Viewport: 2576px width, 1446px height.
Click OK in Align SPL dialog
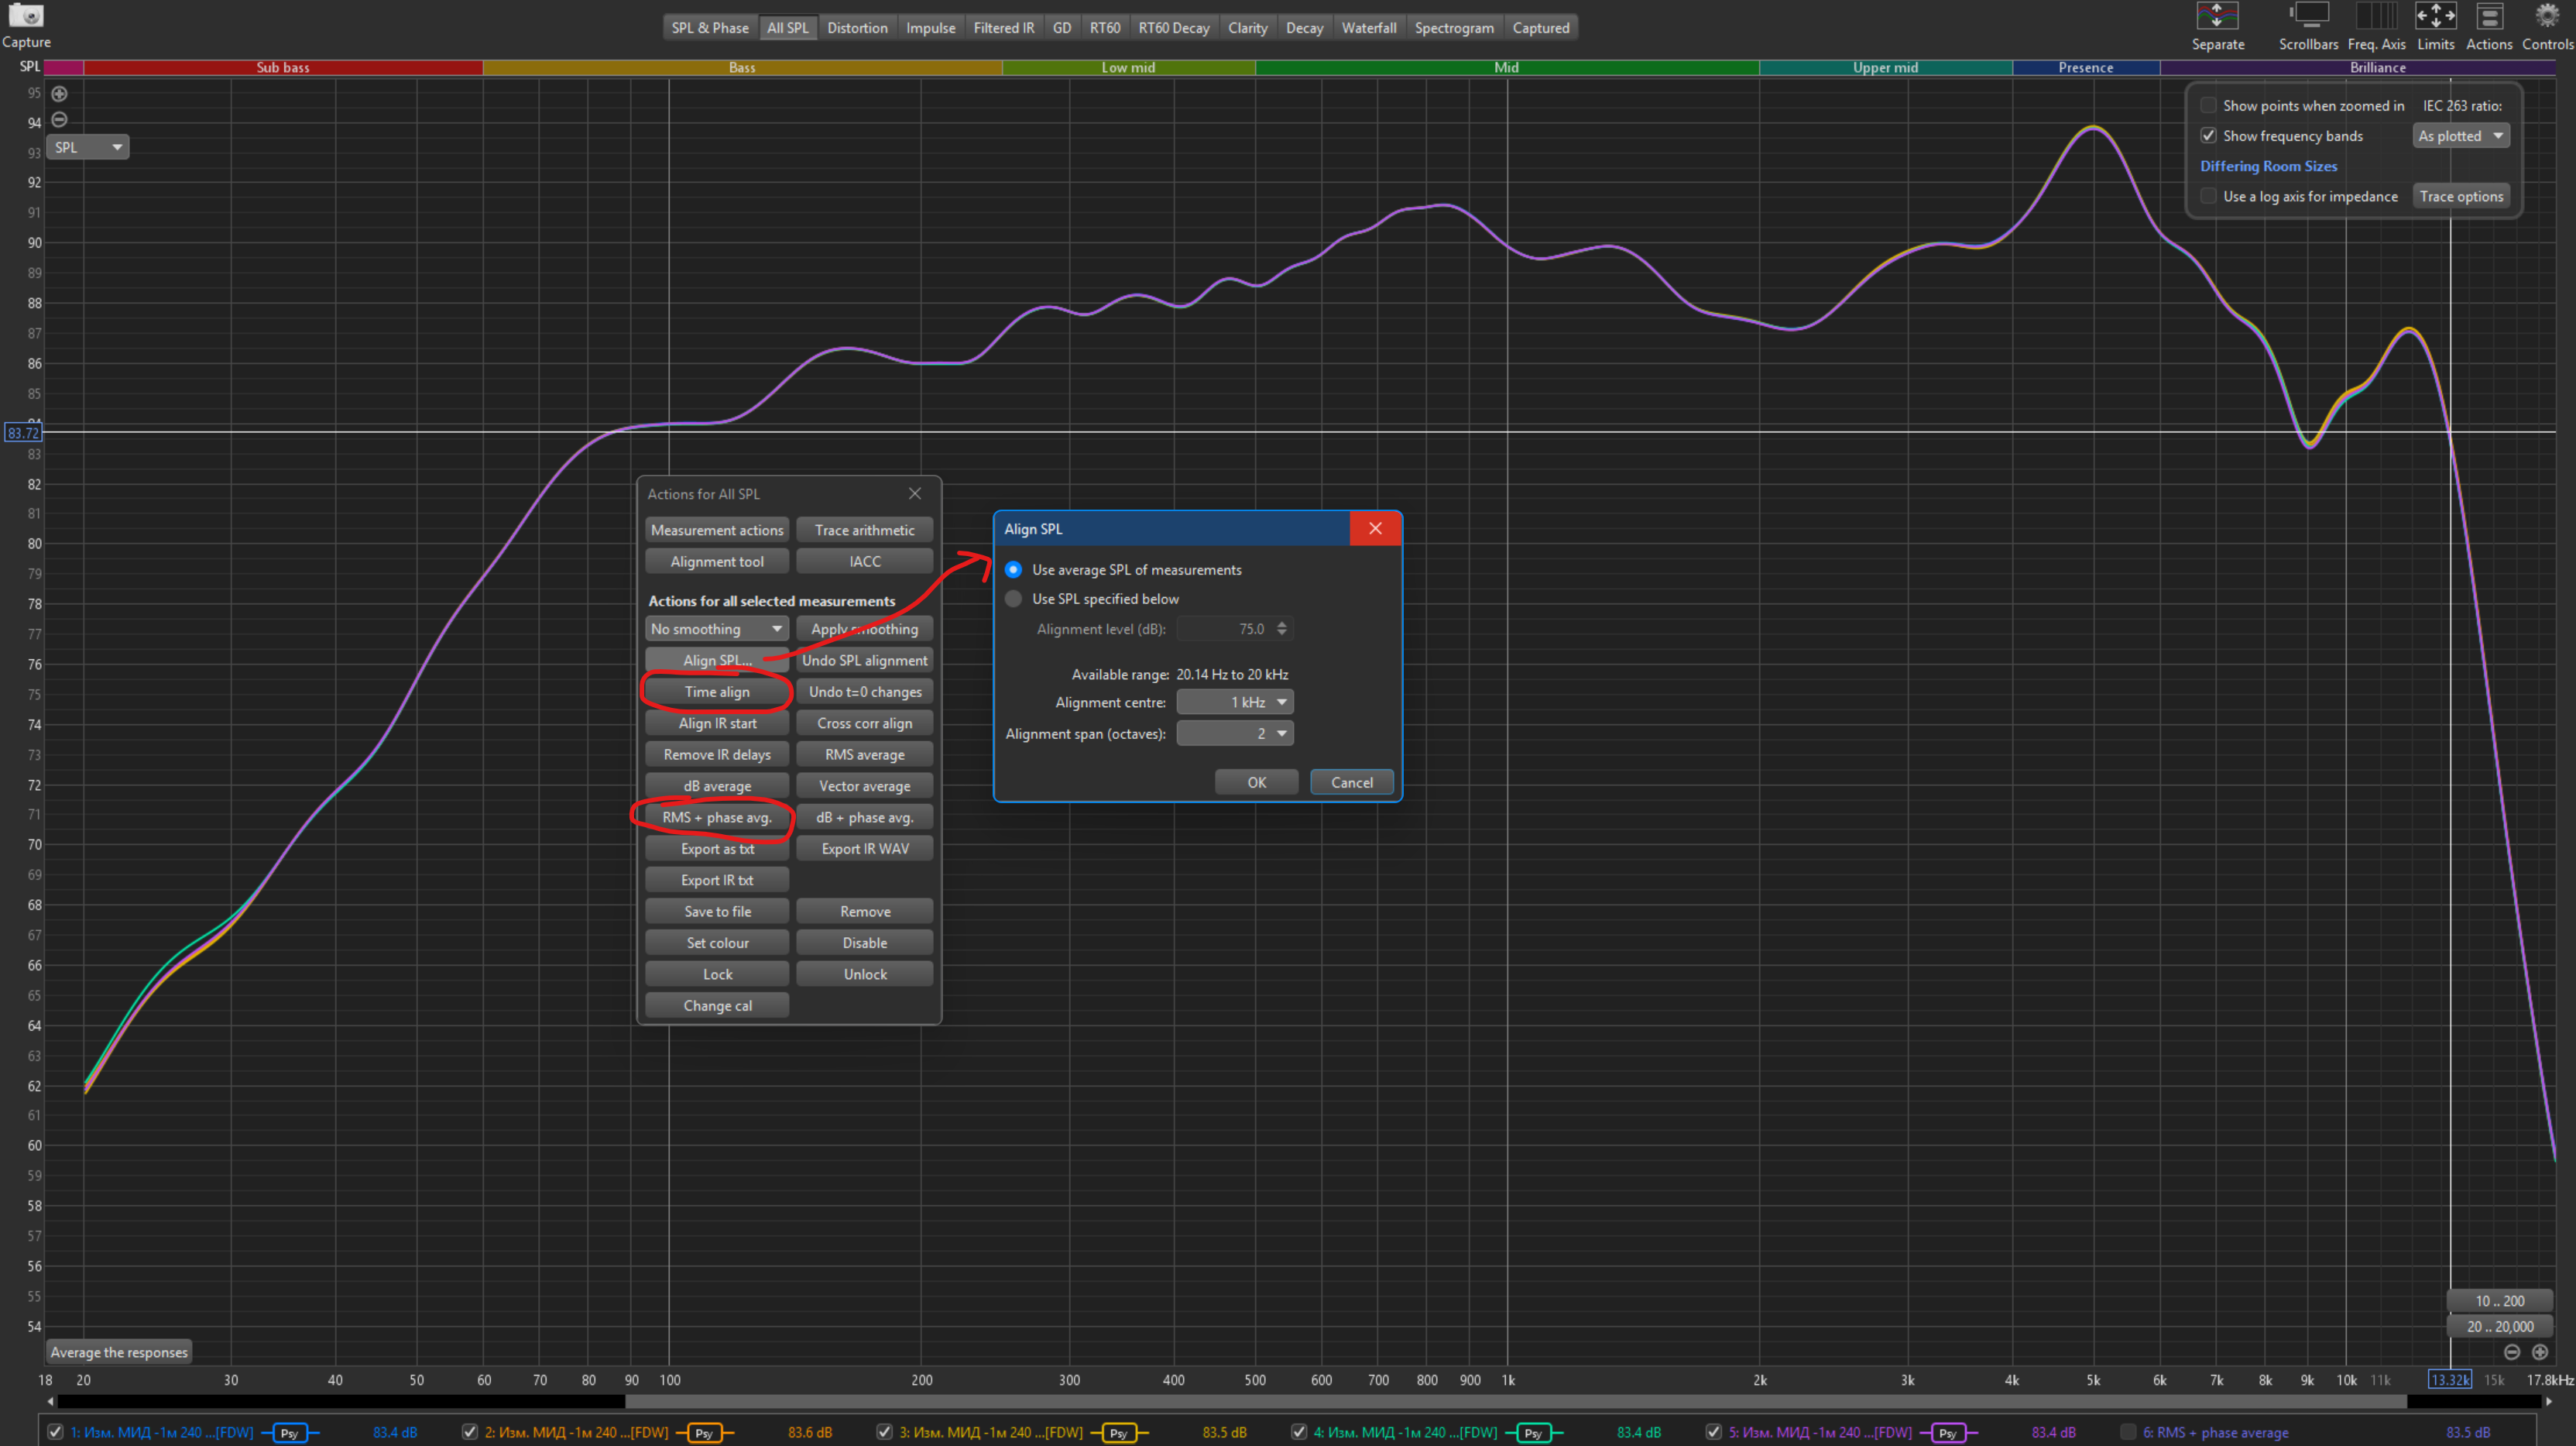pyautogui.click(x=1256, y=782)
